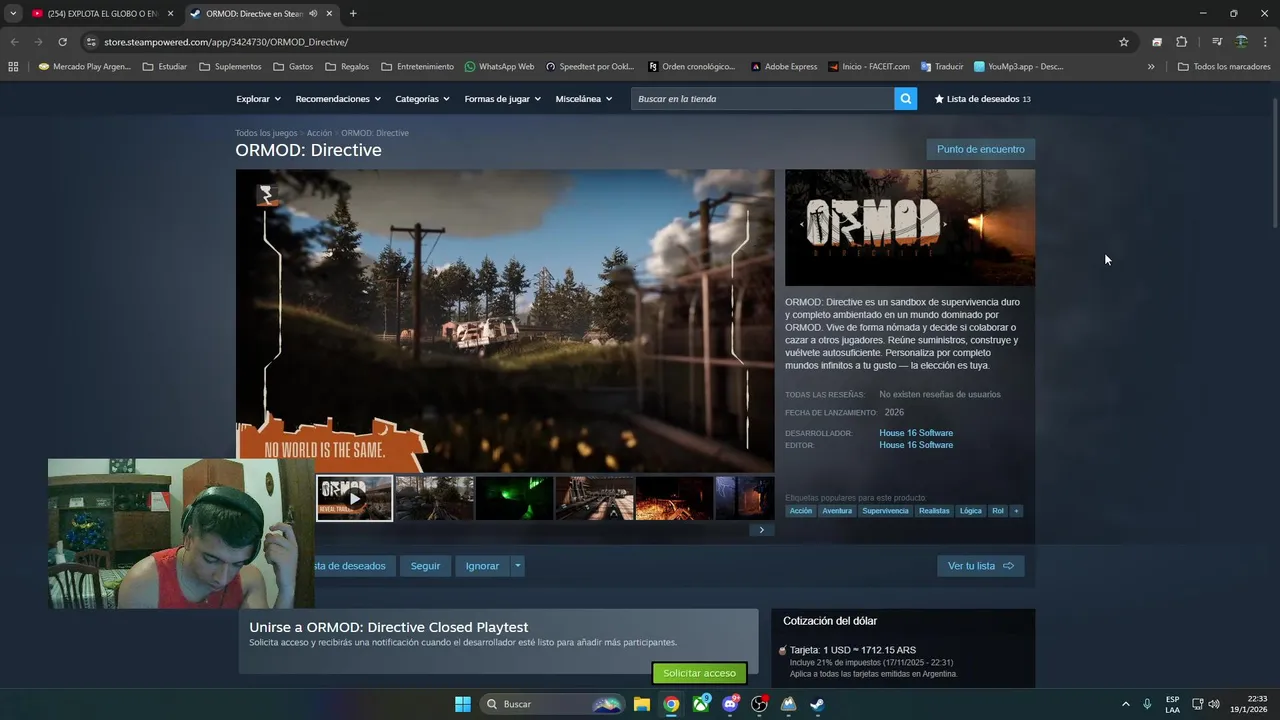The image size is (1280, 720).
Task: Click the Chrome taskbar icon
Action: tap(671, 704)
